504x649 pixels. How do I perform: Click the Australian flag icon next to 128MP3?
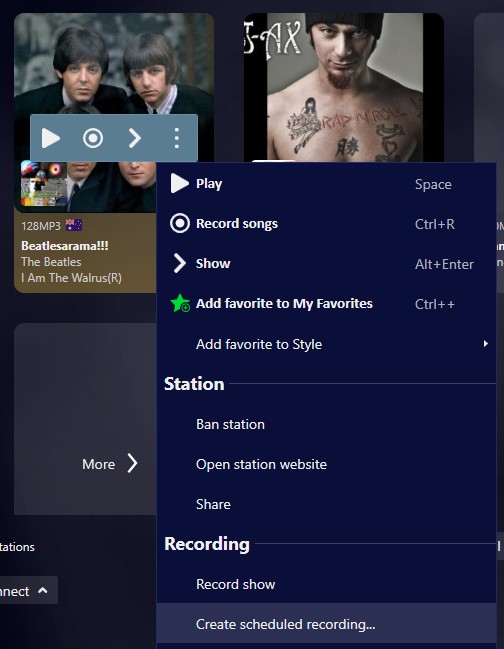(74, 225)
